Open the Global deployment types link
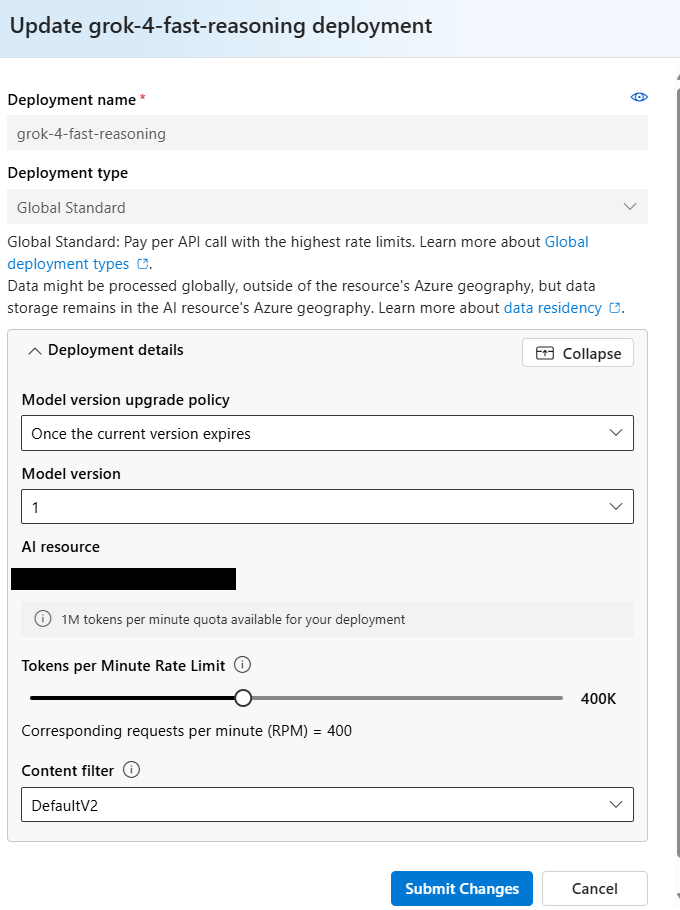This screenshot has height=910, width=680. pos(298,252)
